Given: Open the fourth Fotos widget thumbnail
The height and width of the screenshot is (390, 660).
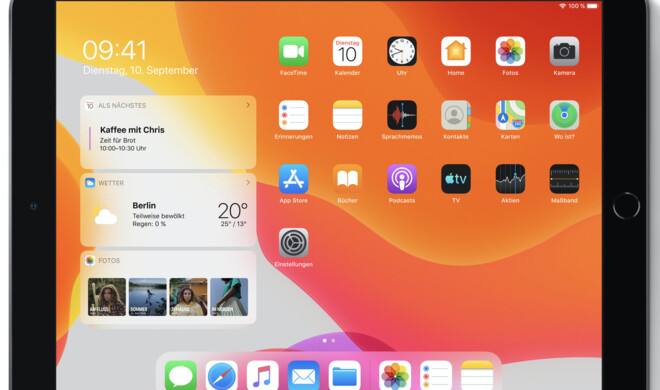Looking at the screenshot, I should [x=229, y=297].
